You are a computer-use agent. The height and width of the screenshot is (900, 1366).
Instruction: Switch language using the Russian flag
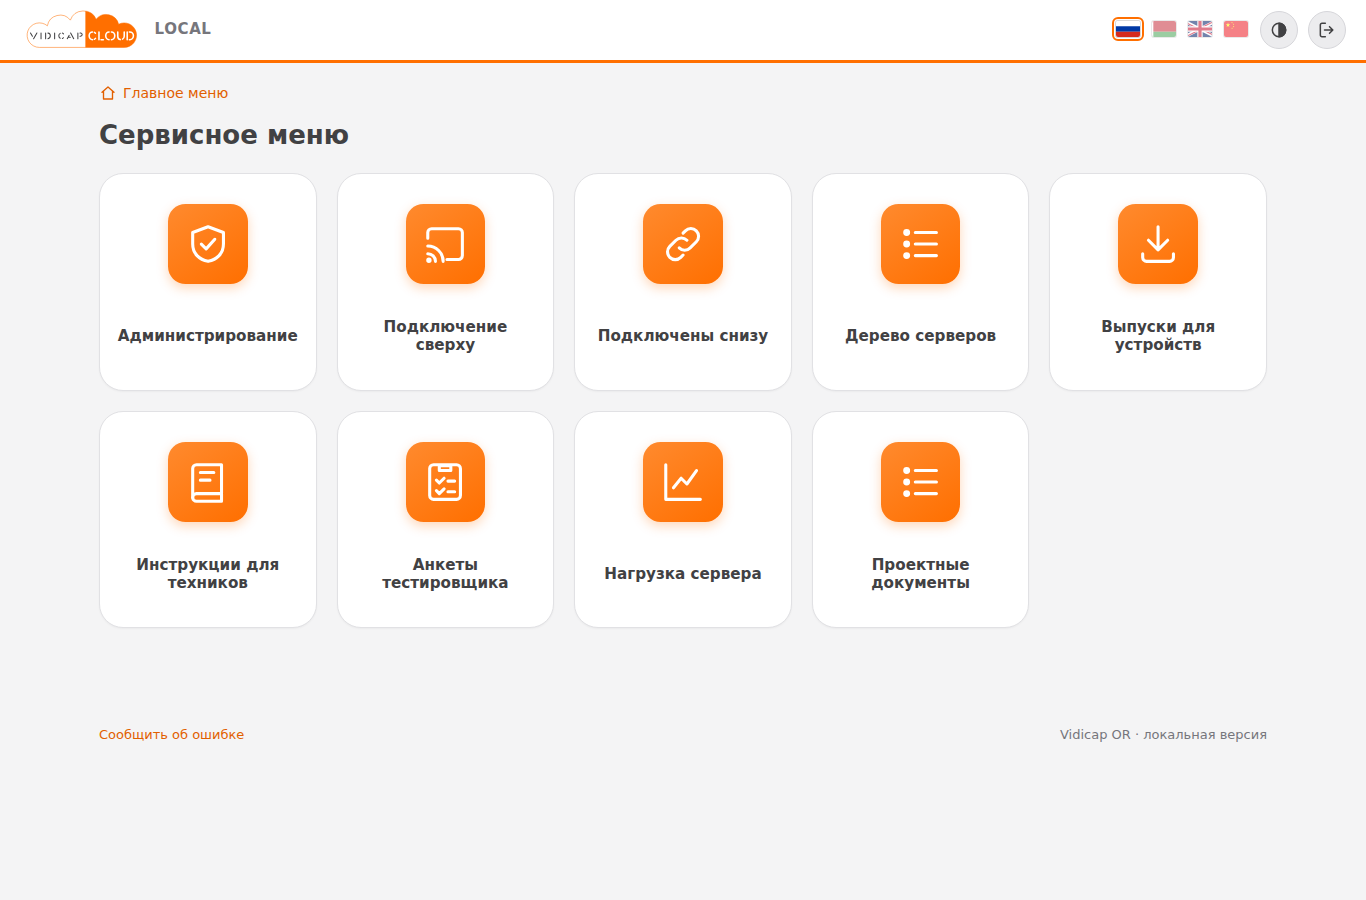(x=1128, y=29)
